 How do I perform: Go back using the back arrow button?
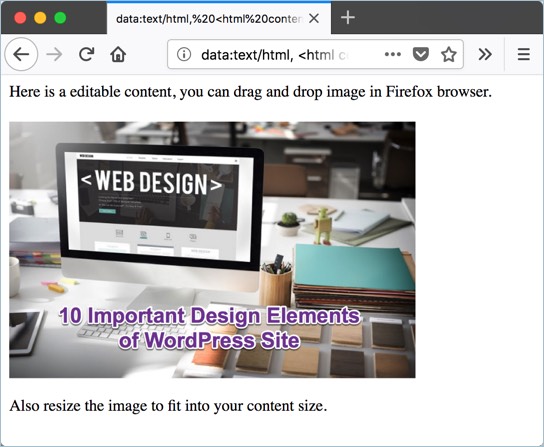(21, 54)
